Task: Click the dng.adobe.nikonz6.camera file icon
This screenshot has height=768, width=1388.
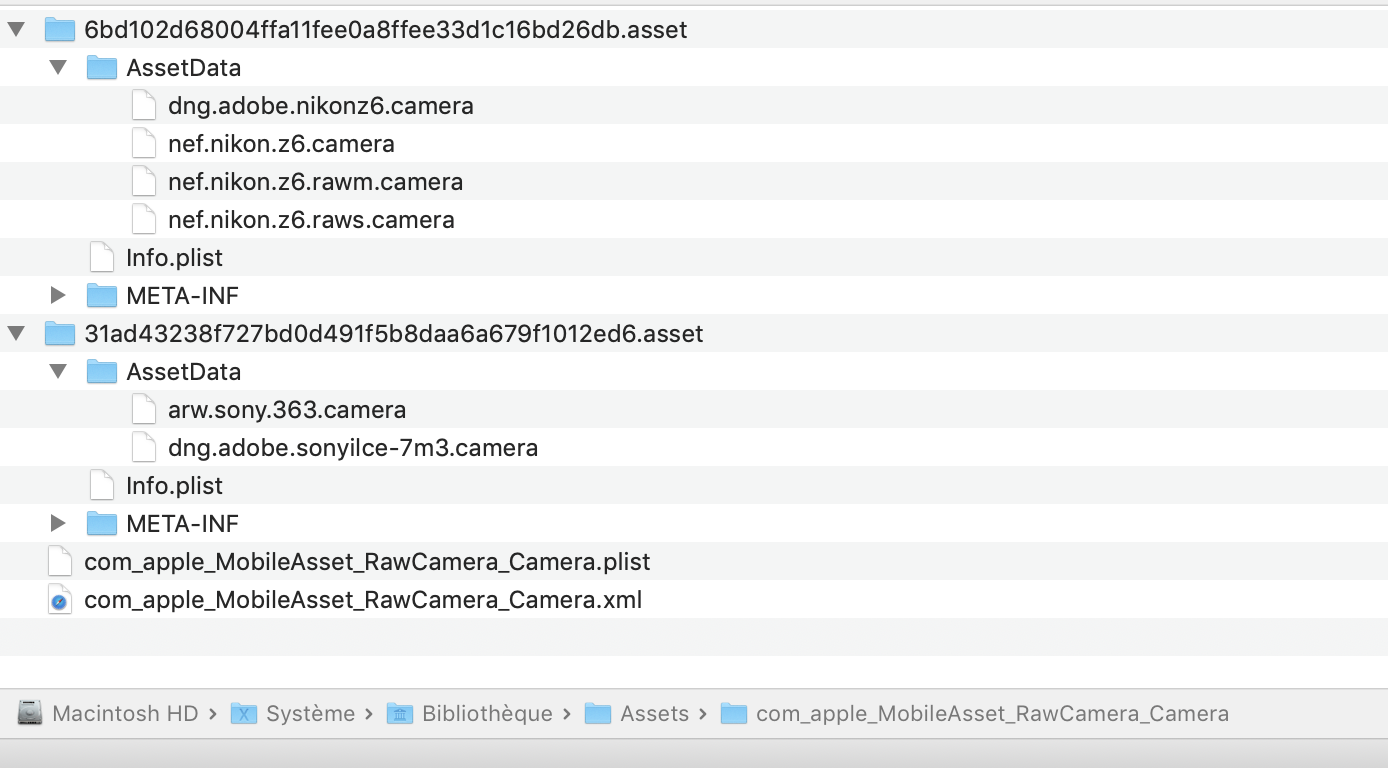Action: tap(144, 106)
